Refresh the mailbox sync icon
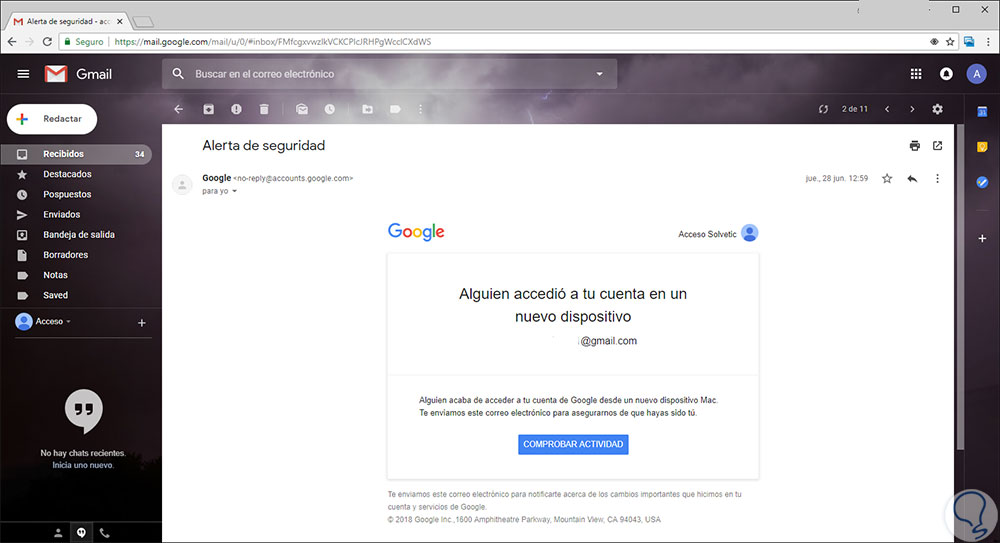1000x543 pixels. click(x=823, y=109)
